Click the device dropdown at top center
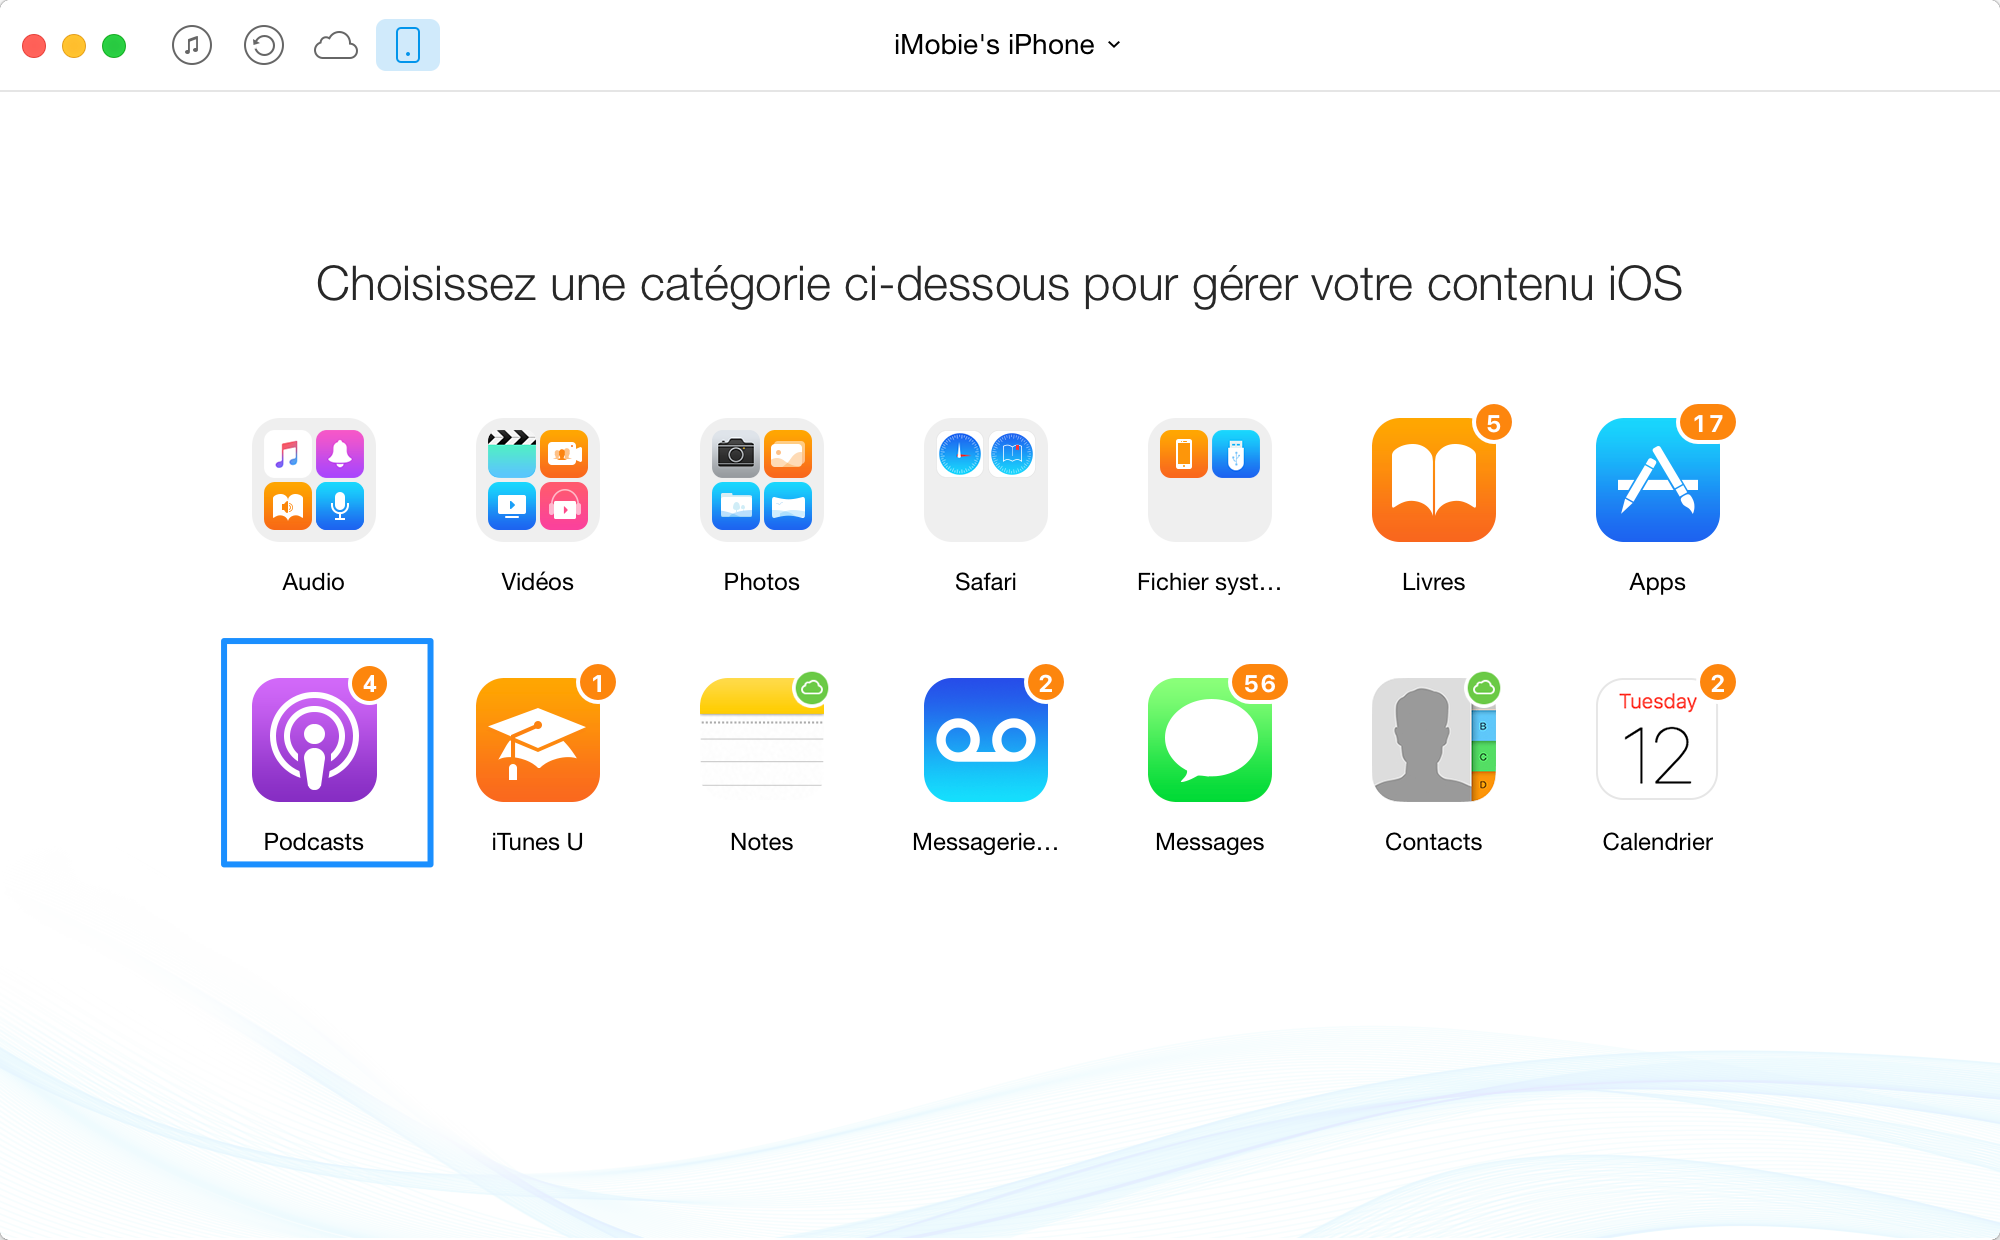 [x=1000, y=43]
